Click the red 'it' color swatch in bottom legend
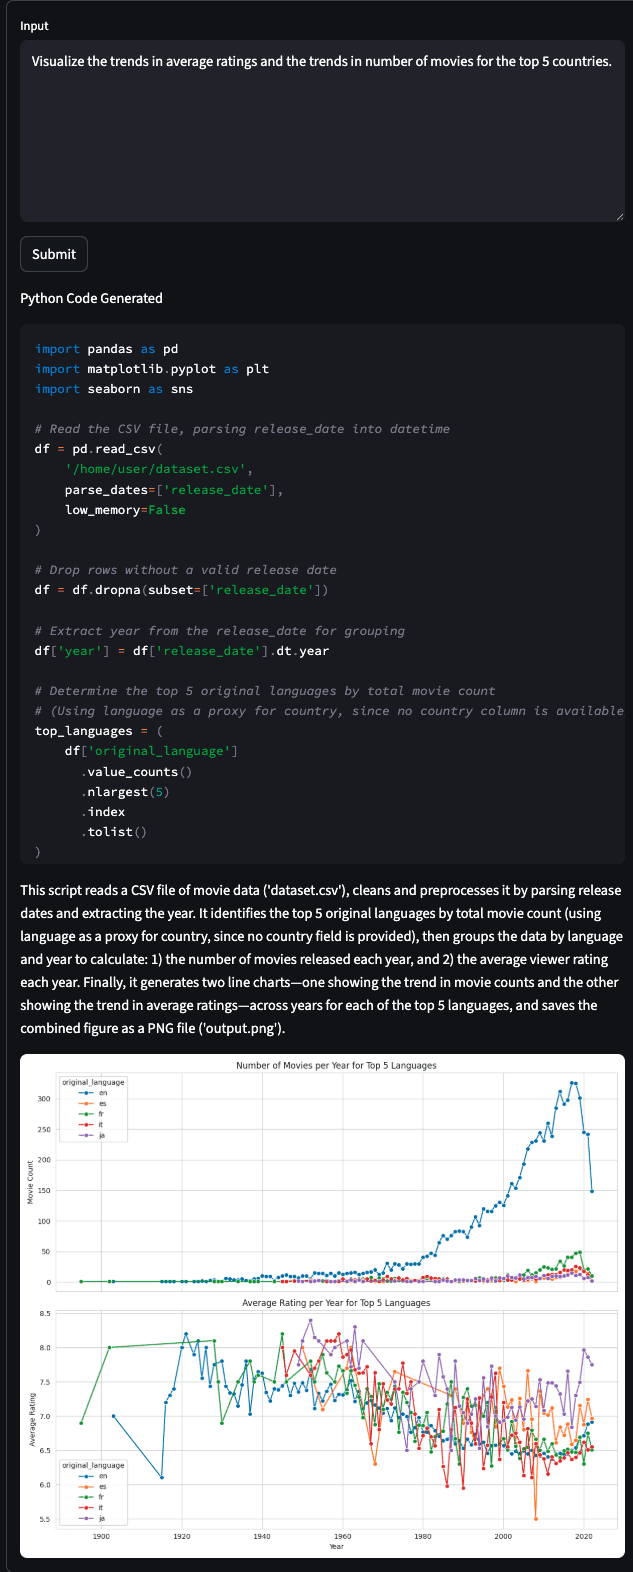633x1572 pixels. tap(84, 1508)
